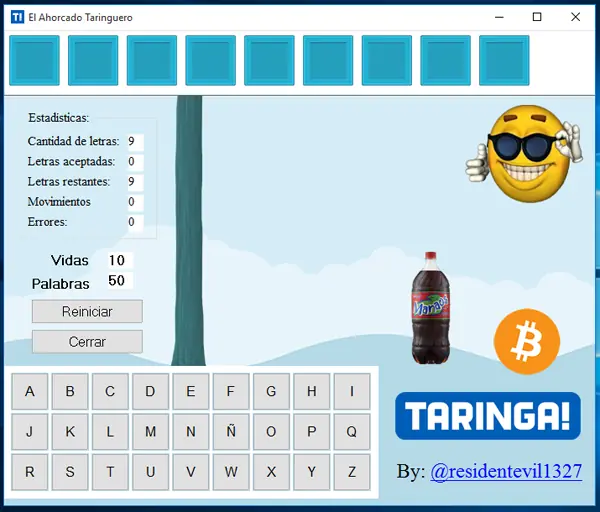Pick the L letter button
Viewport: 600px width, 512px height.
110,432
